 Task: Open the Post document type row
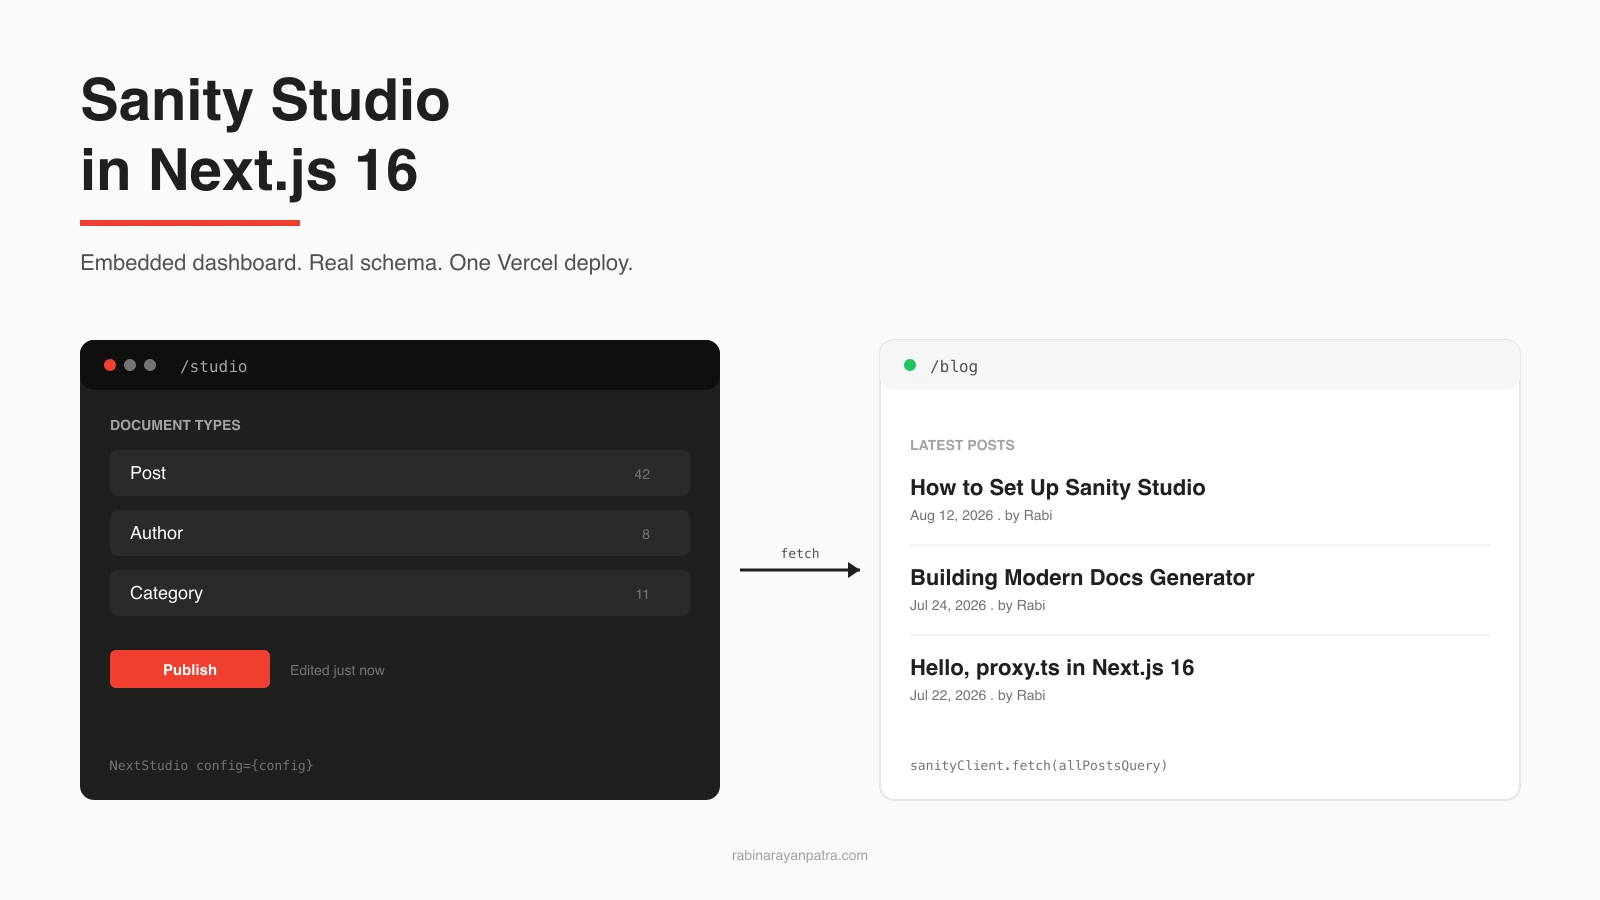pos(400,473)
